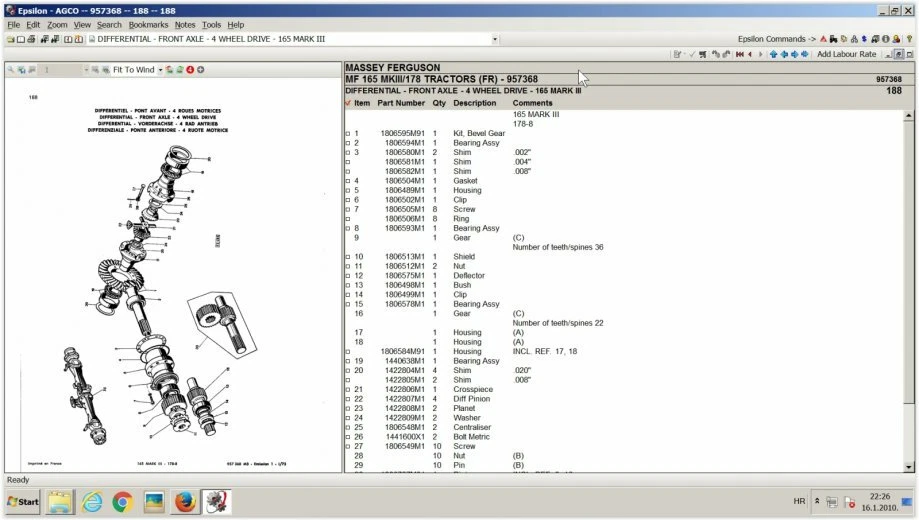Image resolution: width=919 pixels, height=520 pixels.
Task: Tick the box for item 2 Bearing Assy
Action: (348, 143)
